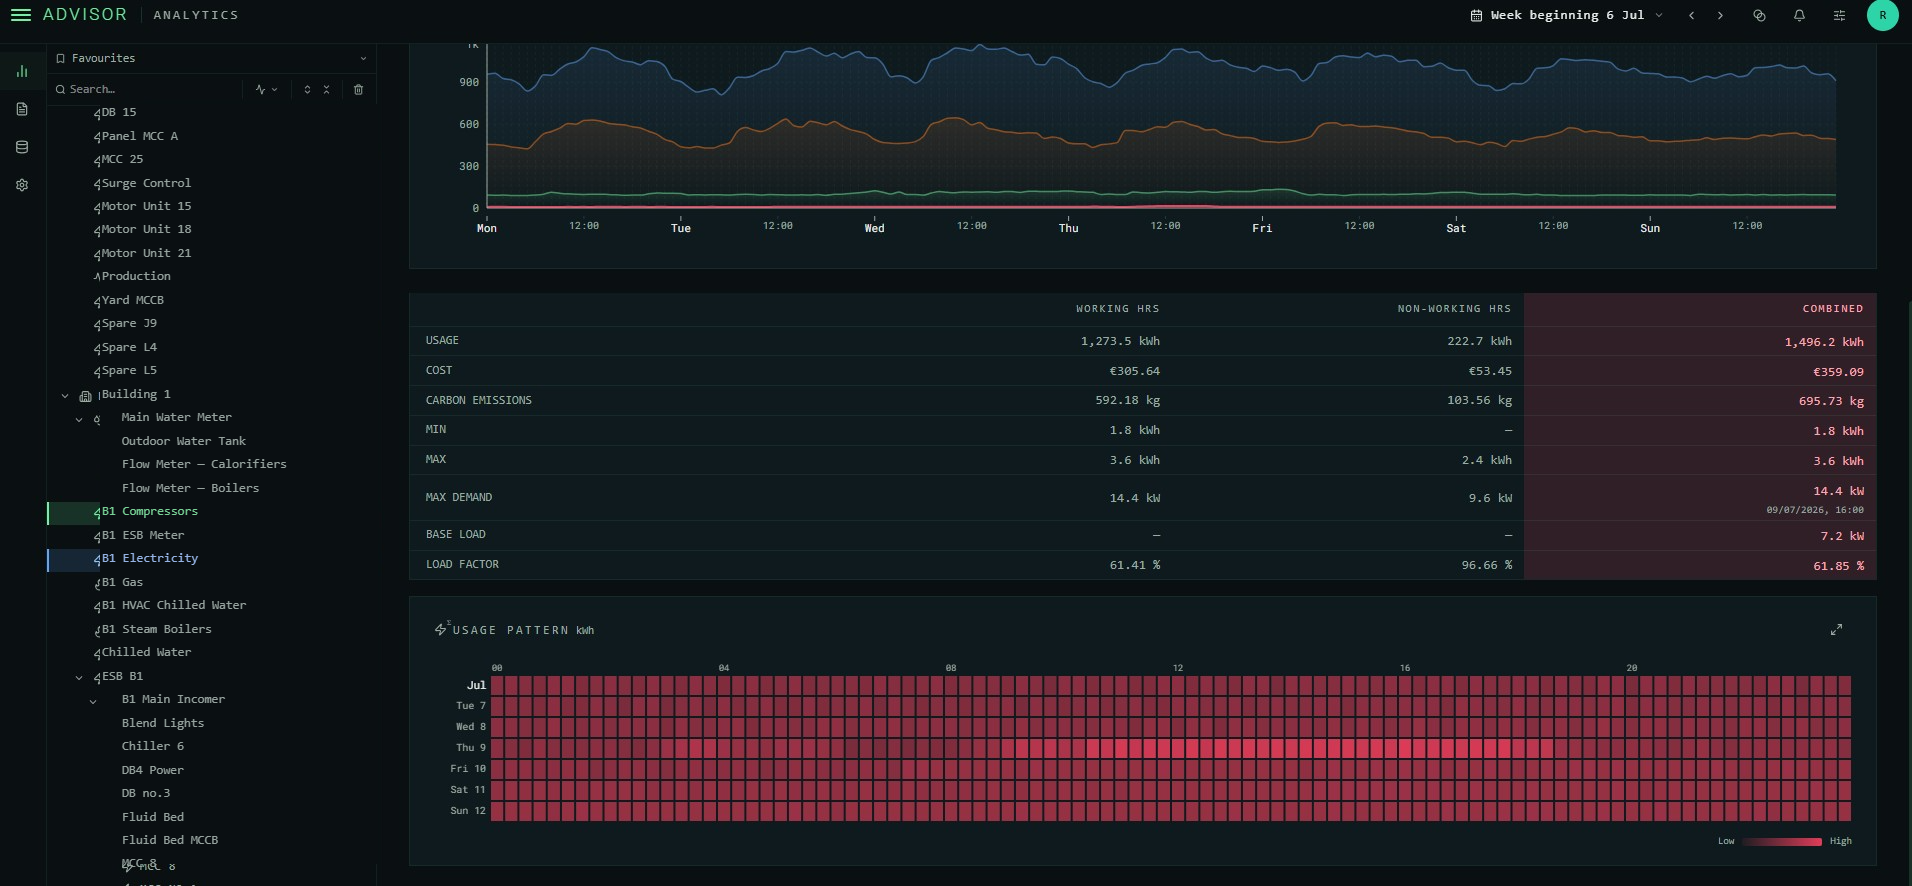Click the building icon beside Building 1

tap(85, 396)
